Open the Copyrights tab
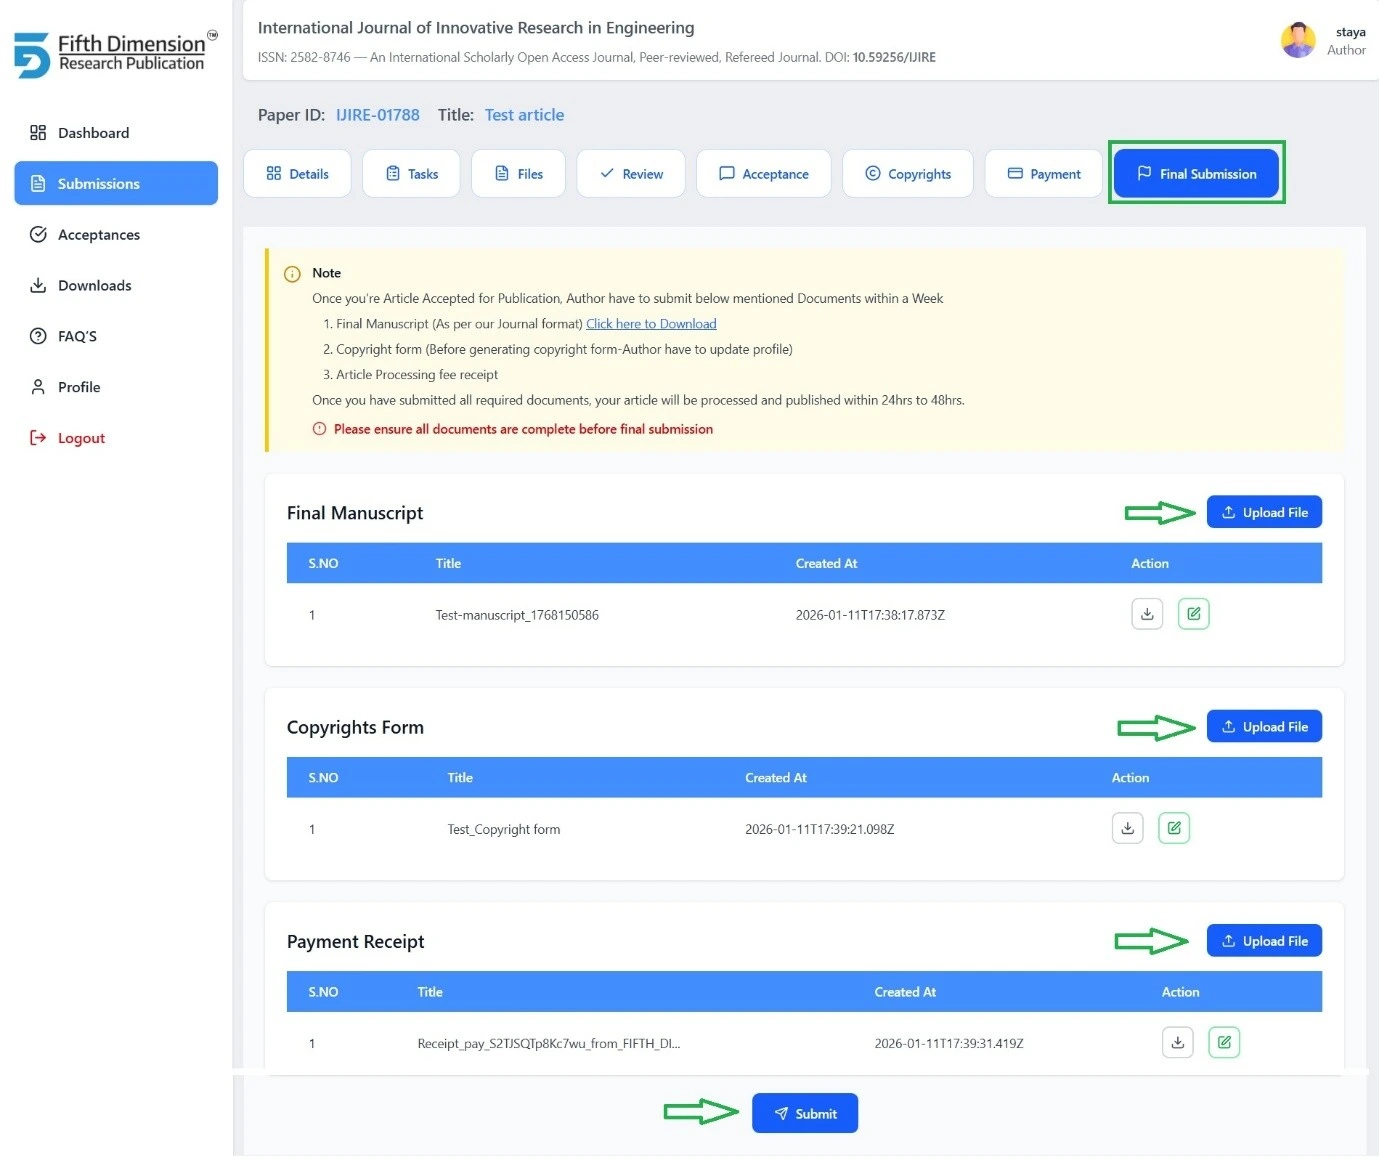The image size is (1379, 1160). point(908,174)
